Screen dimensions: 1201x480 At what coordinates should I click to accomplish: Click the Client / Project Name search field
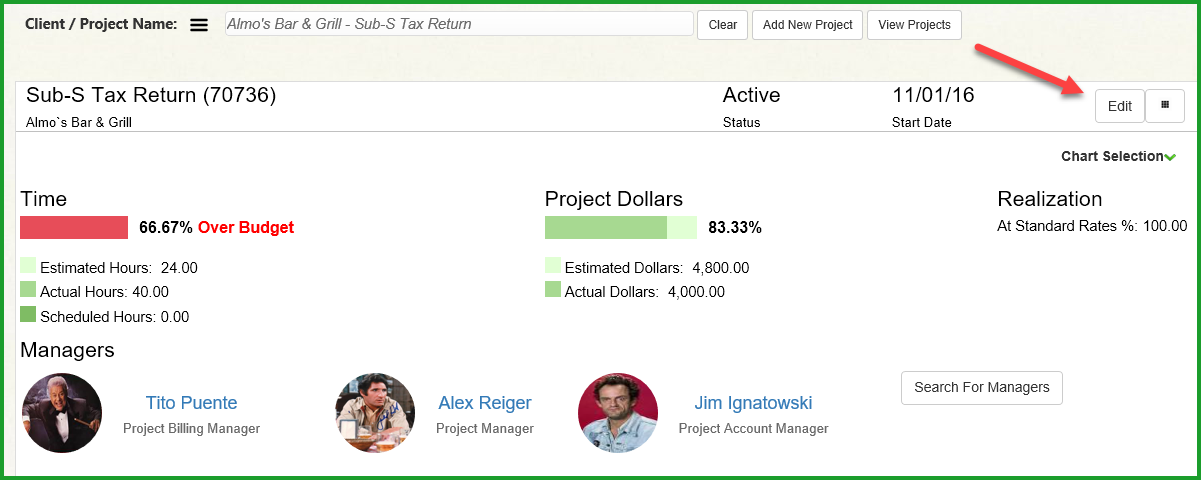click(459, 24)
